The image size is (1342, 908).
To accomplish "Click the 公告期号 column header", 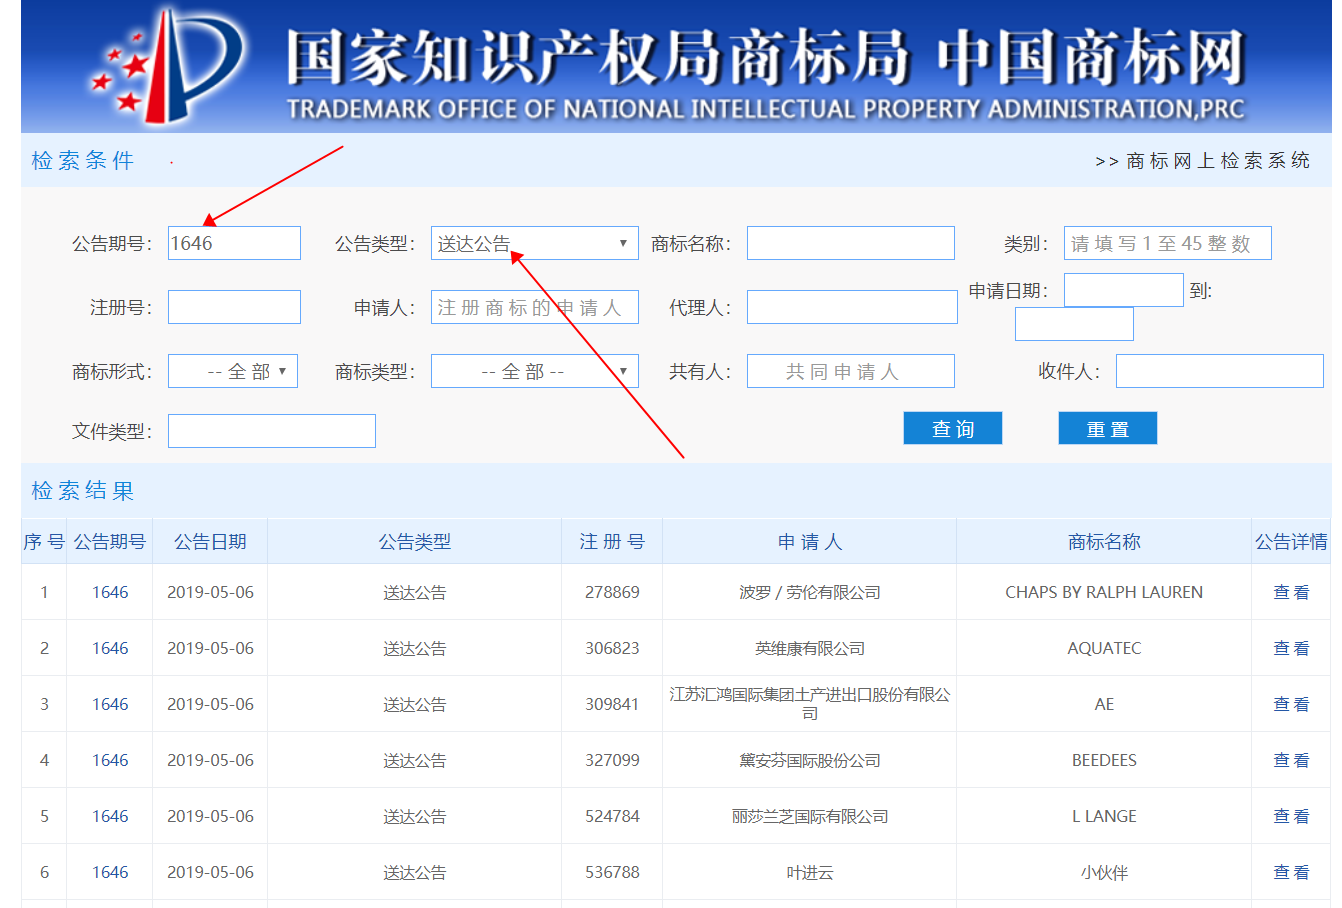I will click(x=110, y=541).
